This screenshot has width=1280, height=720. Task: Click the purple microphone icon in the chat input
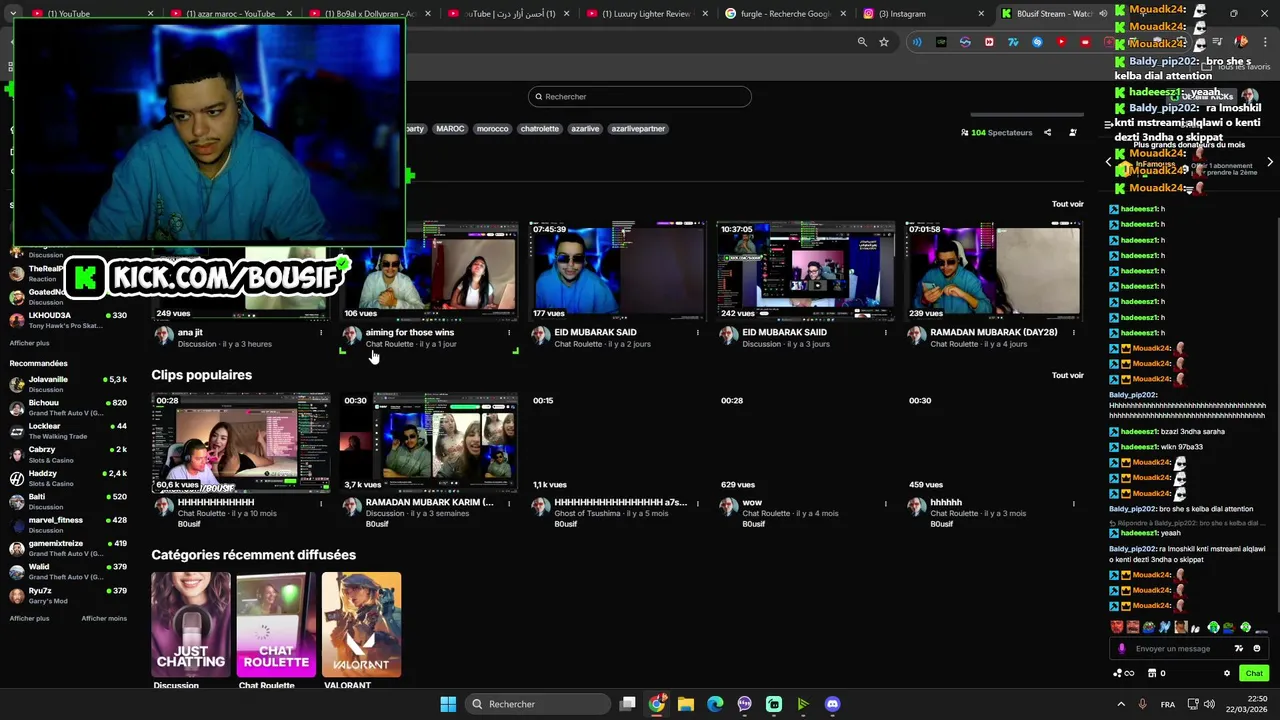click(x=1121, y=648)
